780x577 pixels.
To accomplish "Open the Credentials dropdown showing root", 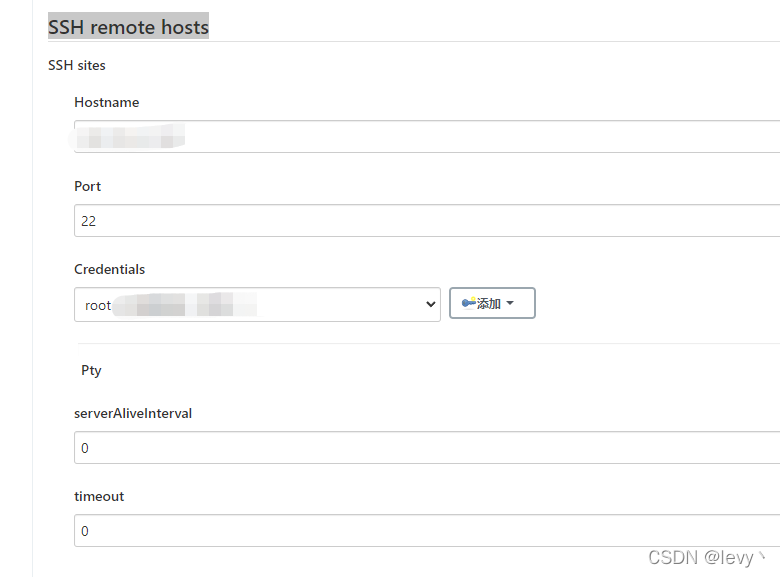I will 257,304.
